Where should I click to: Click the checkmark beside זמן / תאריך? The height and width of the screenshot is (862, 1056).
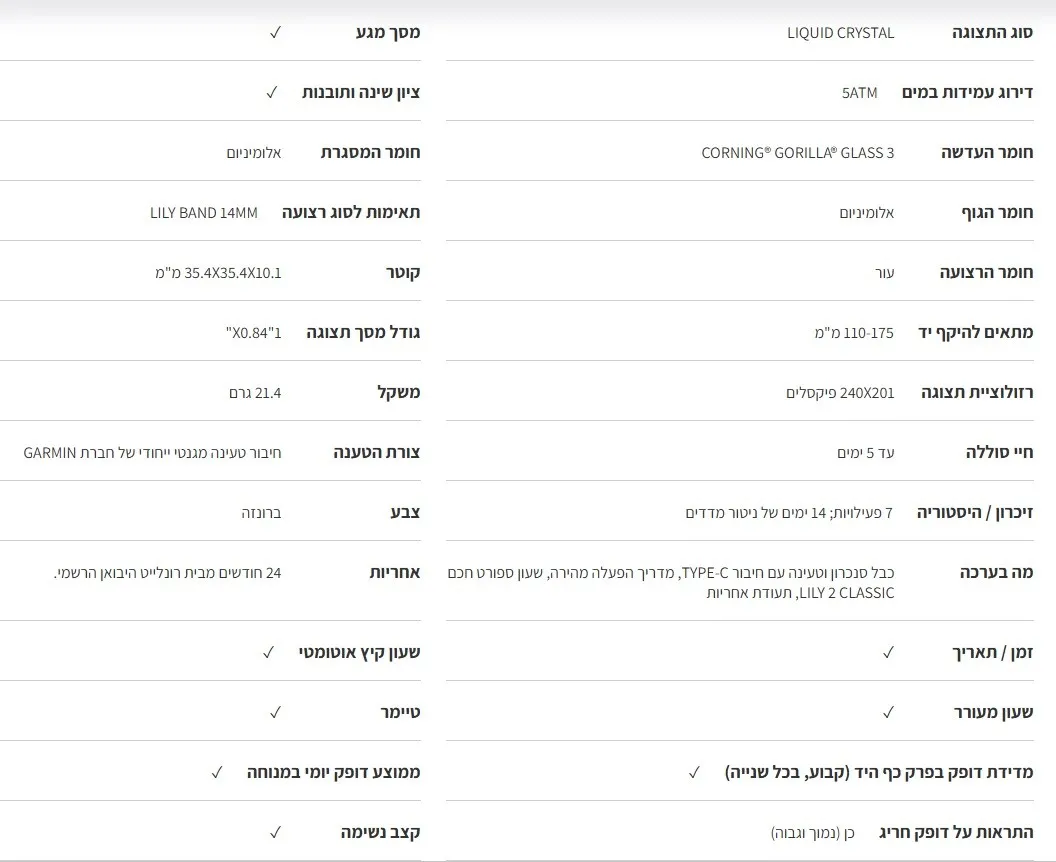(x=888, y=652)
